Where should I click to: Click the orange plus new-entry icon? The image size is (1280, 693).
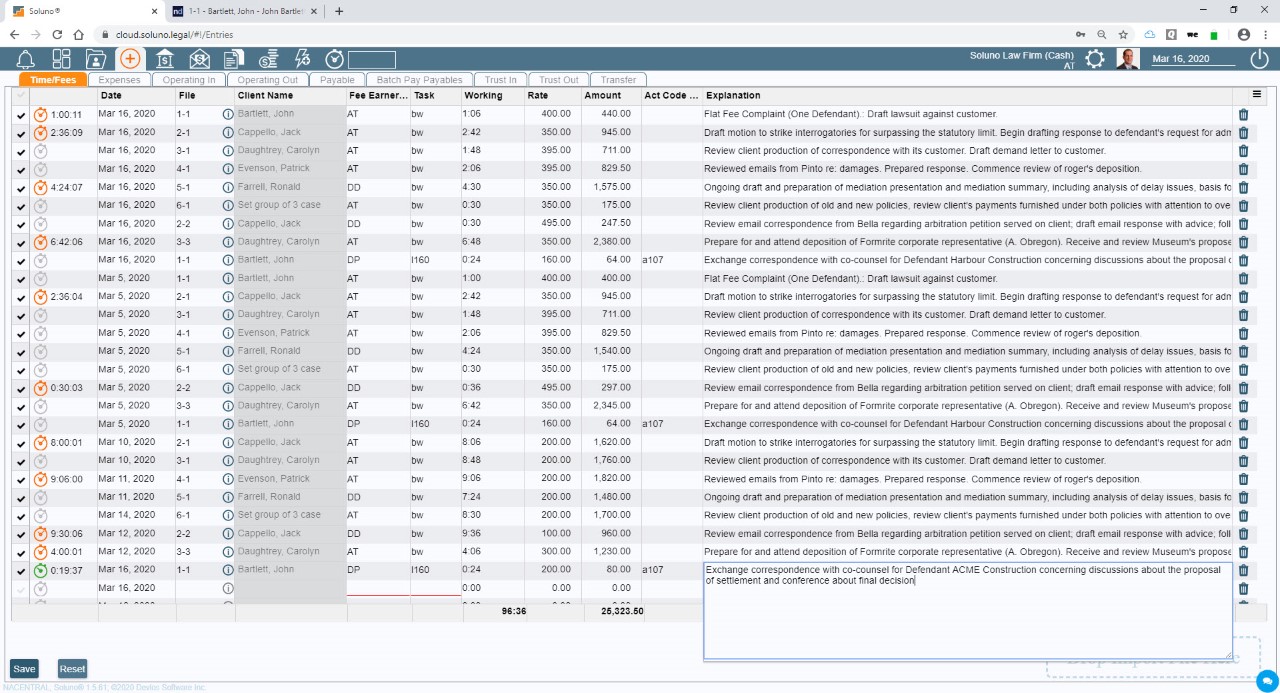[128, 58]
